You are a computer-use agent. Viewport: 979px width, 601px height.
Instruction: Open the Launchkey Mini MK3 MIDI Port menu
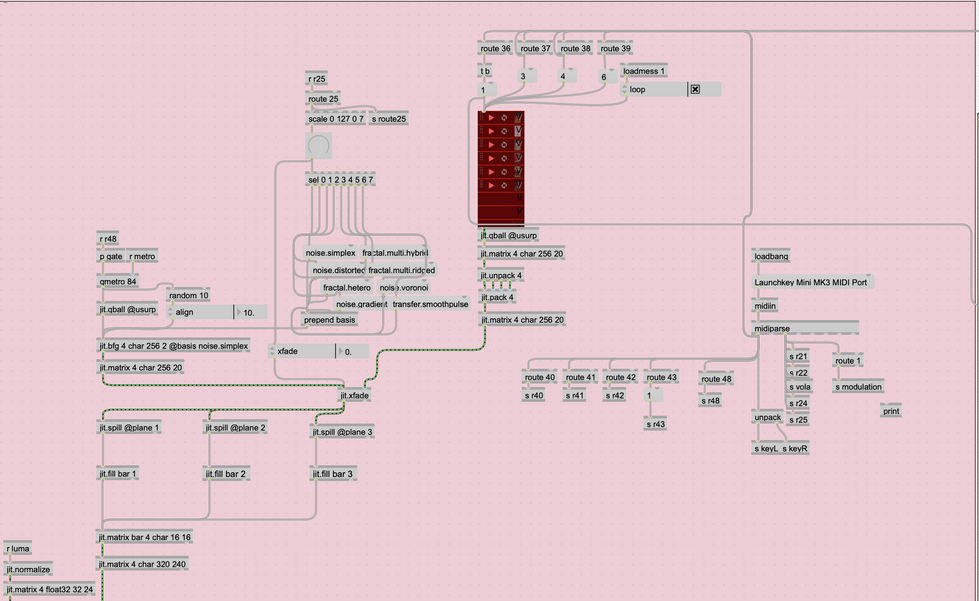[813, 282]
